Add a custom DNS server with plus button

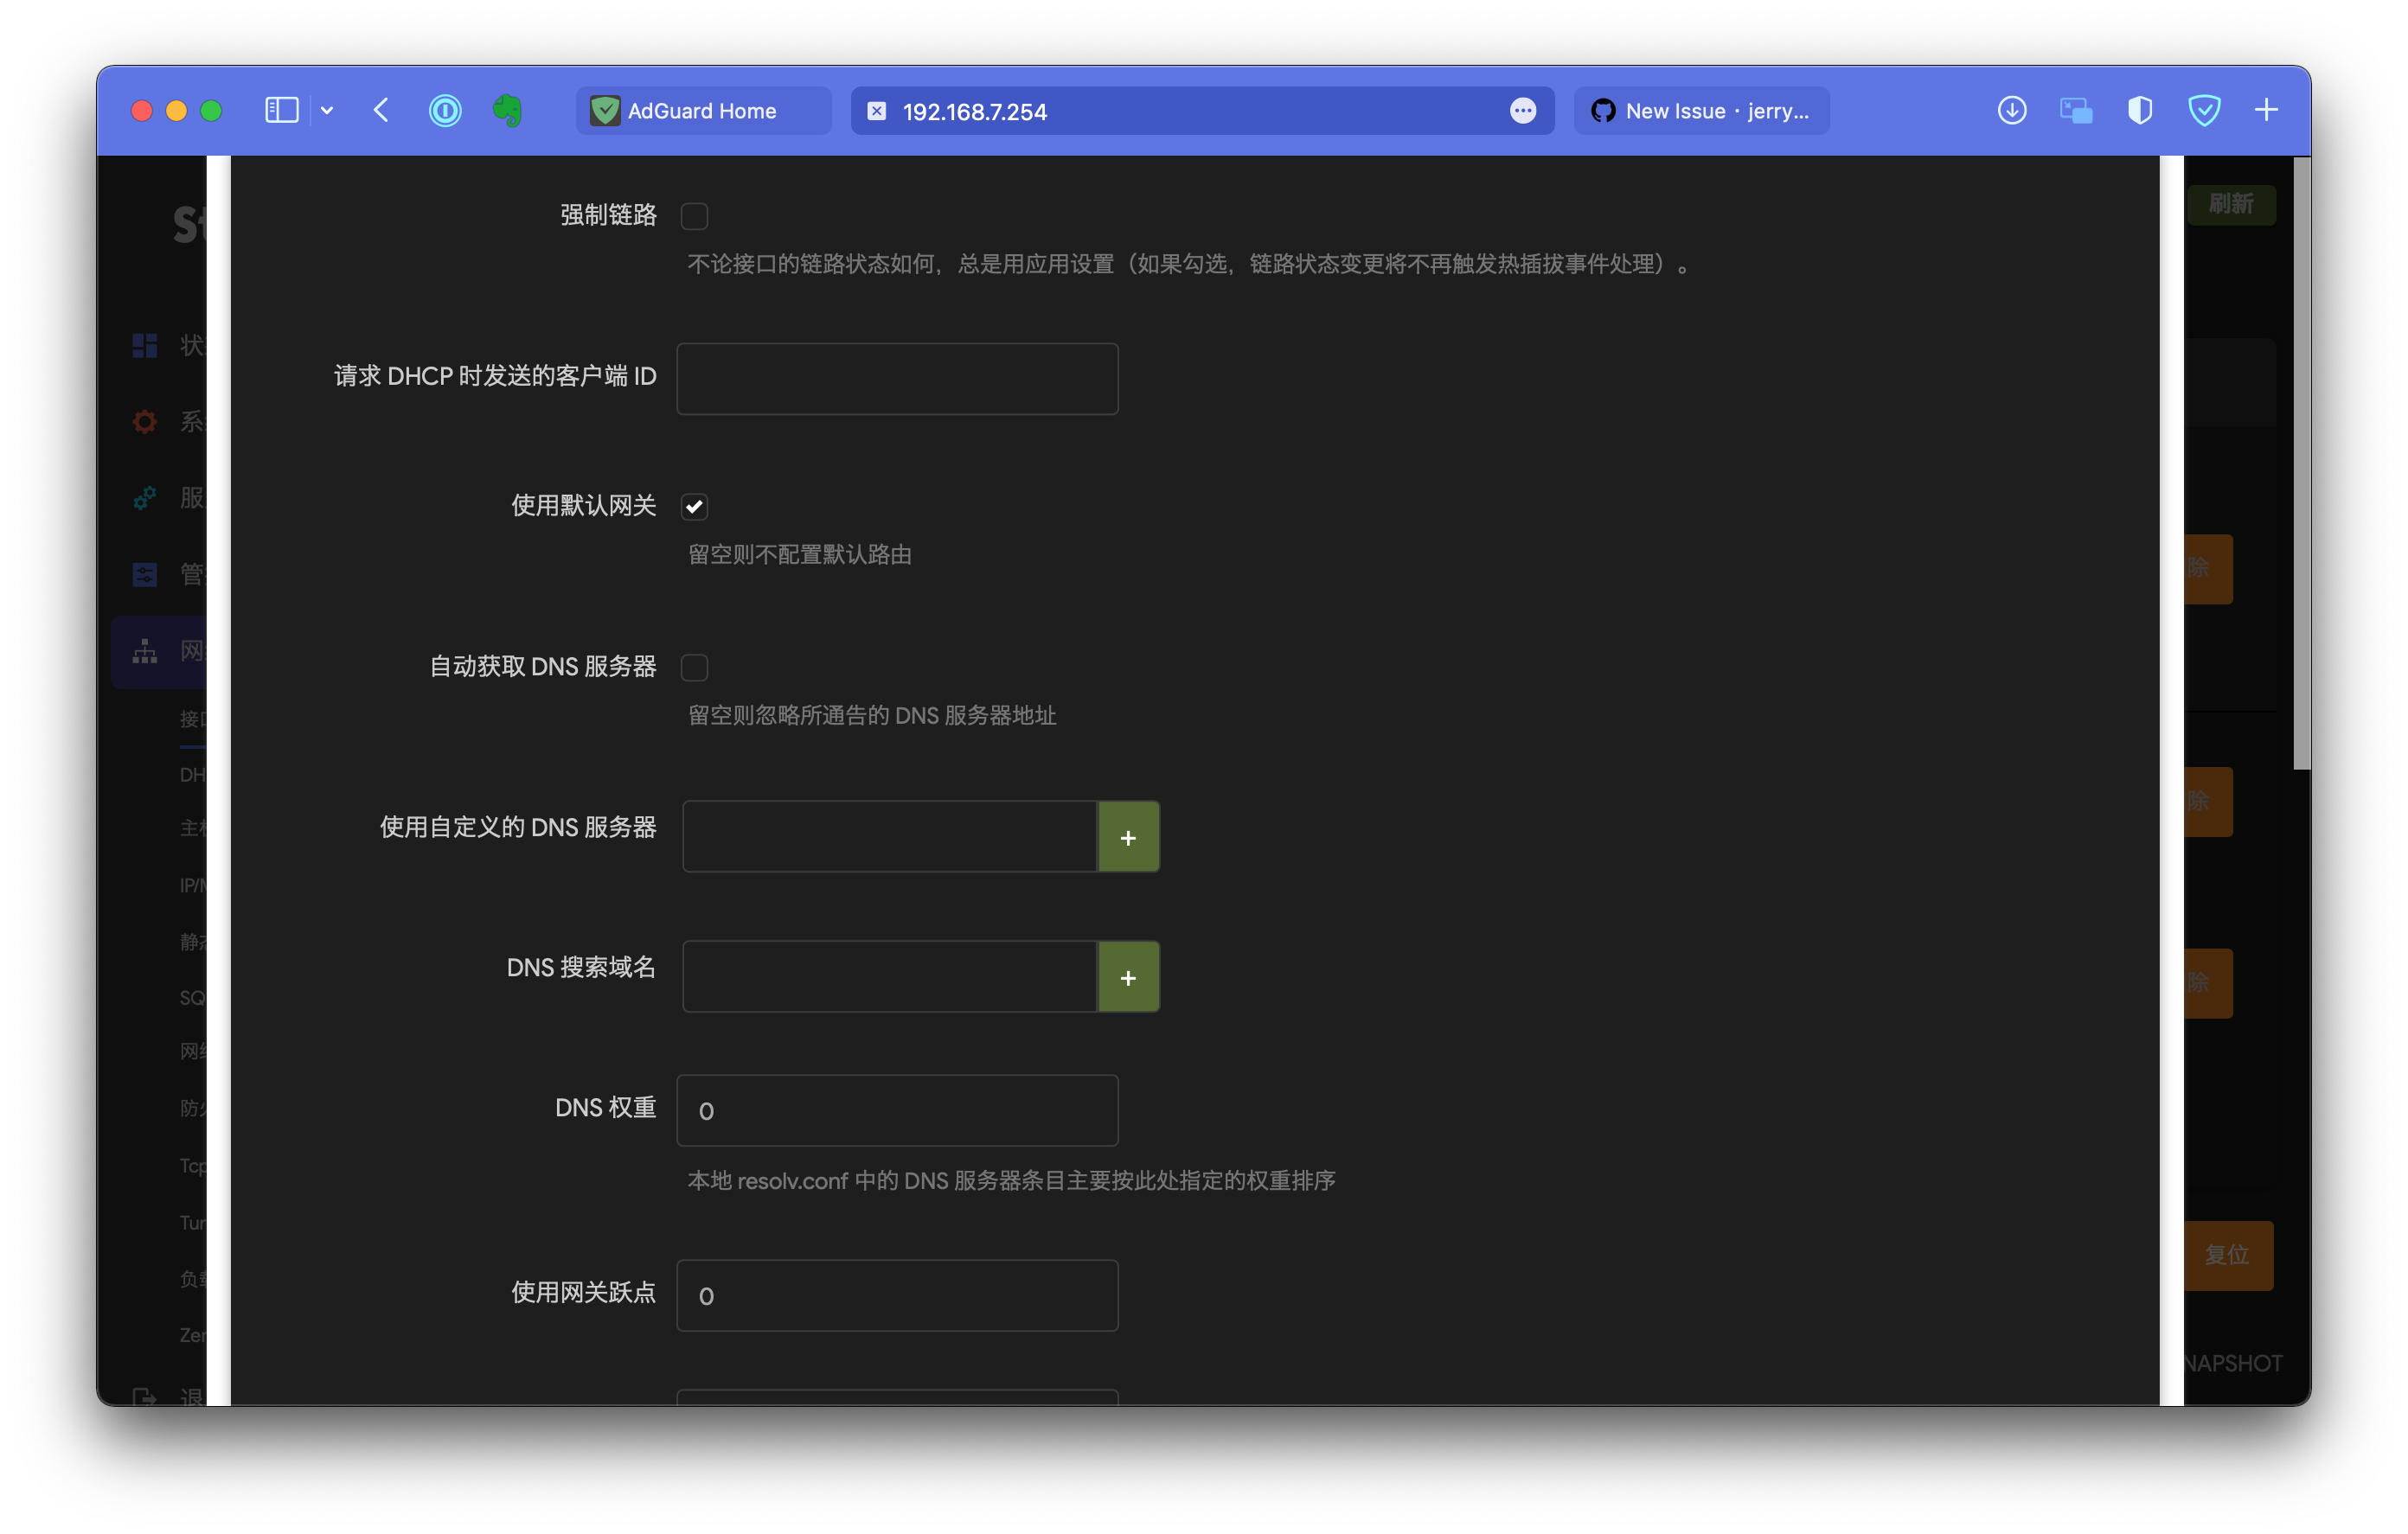1128,837
